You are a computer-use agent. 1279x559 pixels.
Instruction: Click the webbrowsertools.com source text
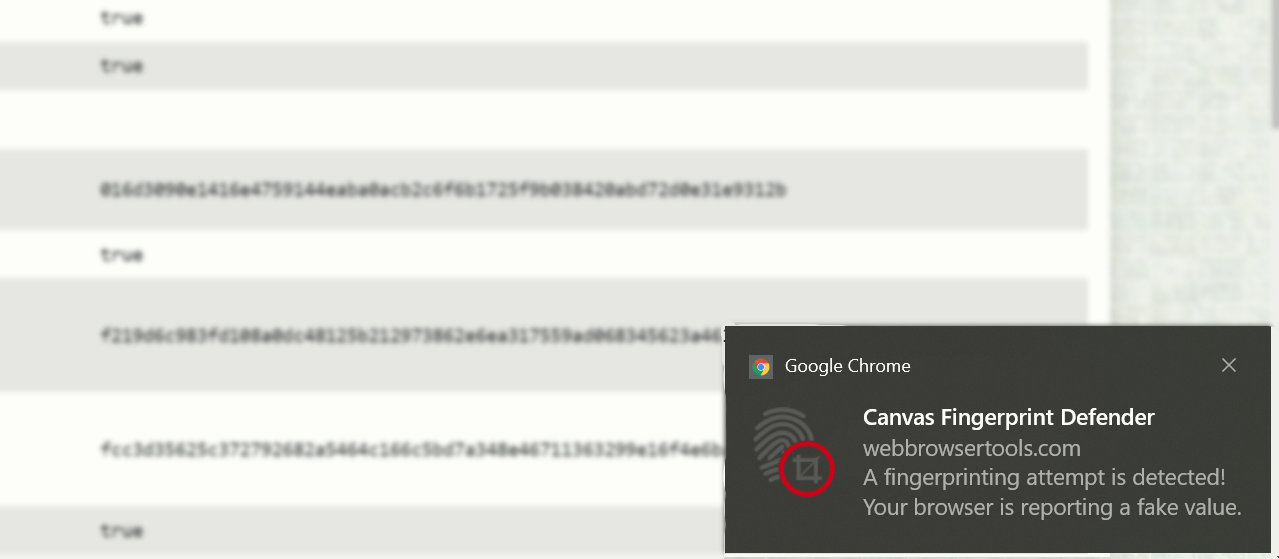coord(972,448)
